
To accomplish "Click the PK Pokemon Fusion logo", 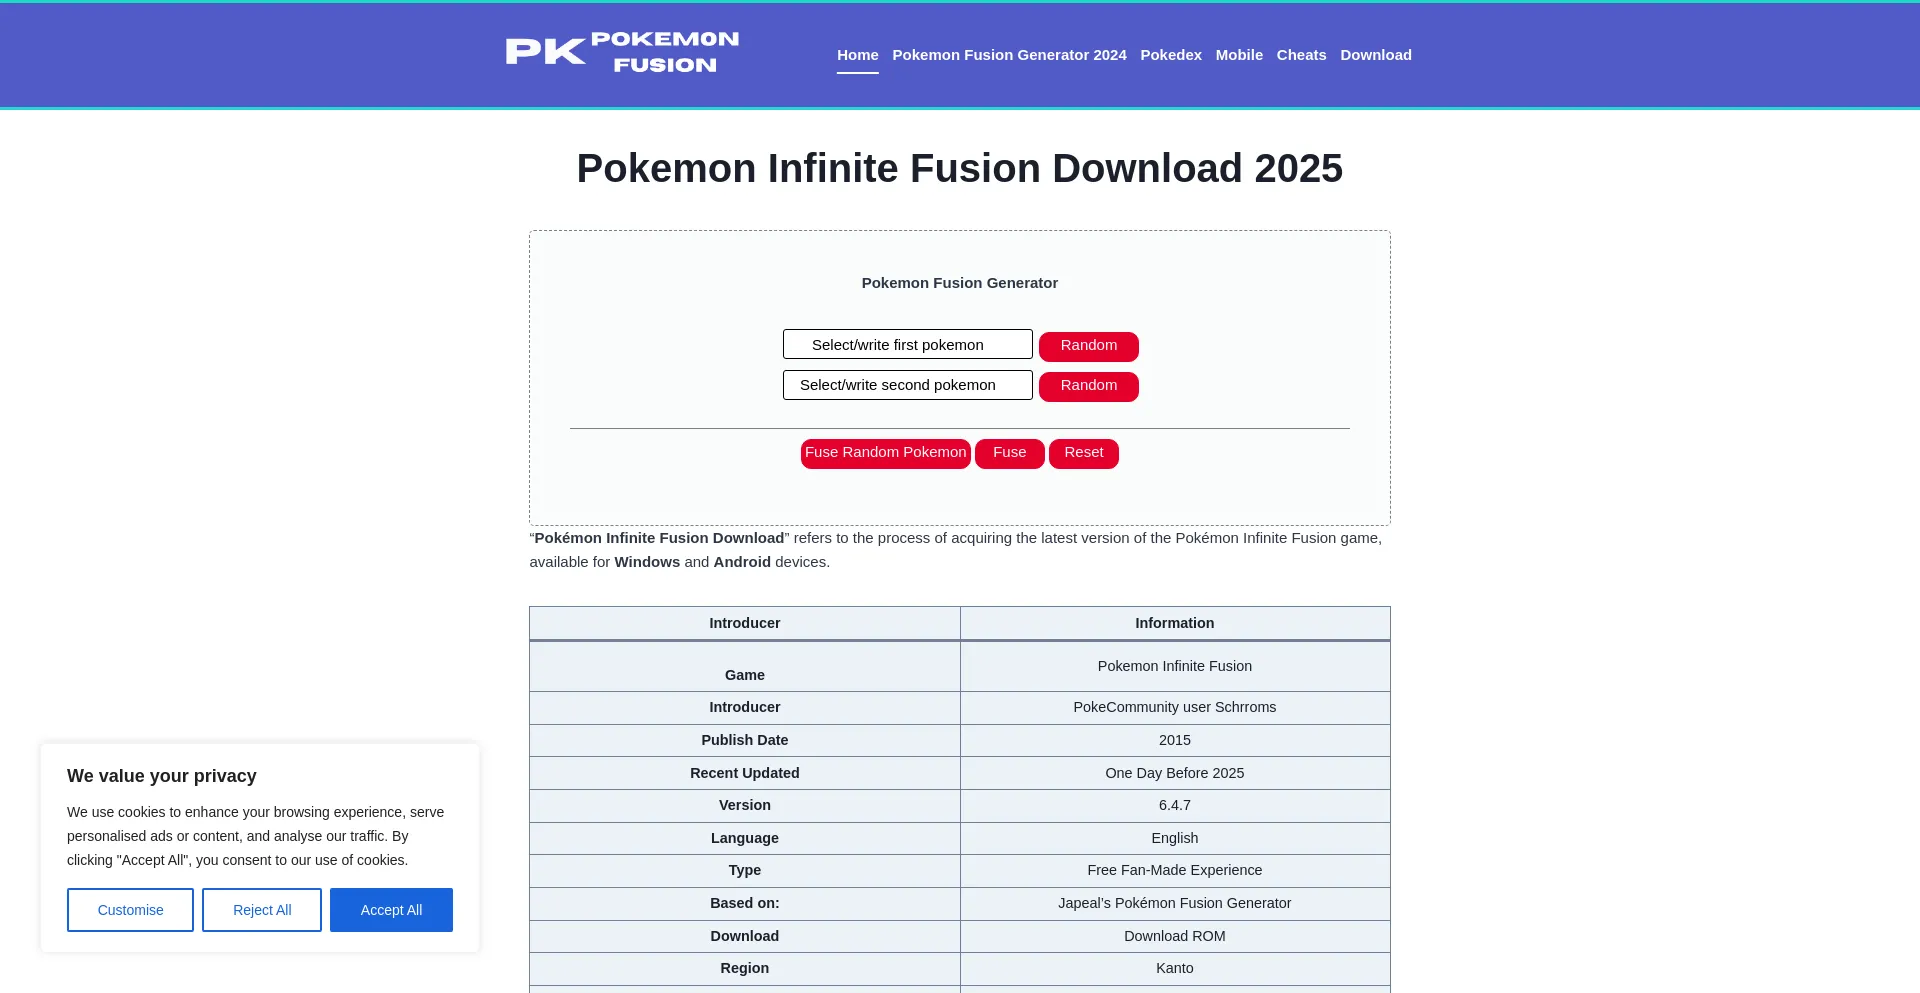I will pyautogui.click(x=620, y=52).
